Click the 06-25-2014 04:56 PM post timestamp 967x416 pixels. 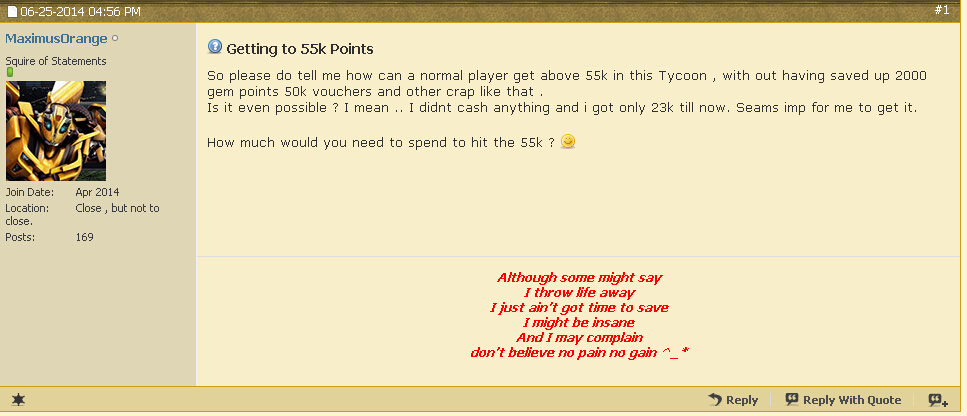tap(80, 12)
